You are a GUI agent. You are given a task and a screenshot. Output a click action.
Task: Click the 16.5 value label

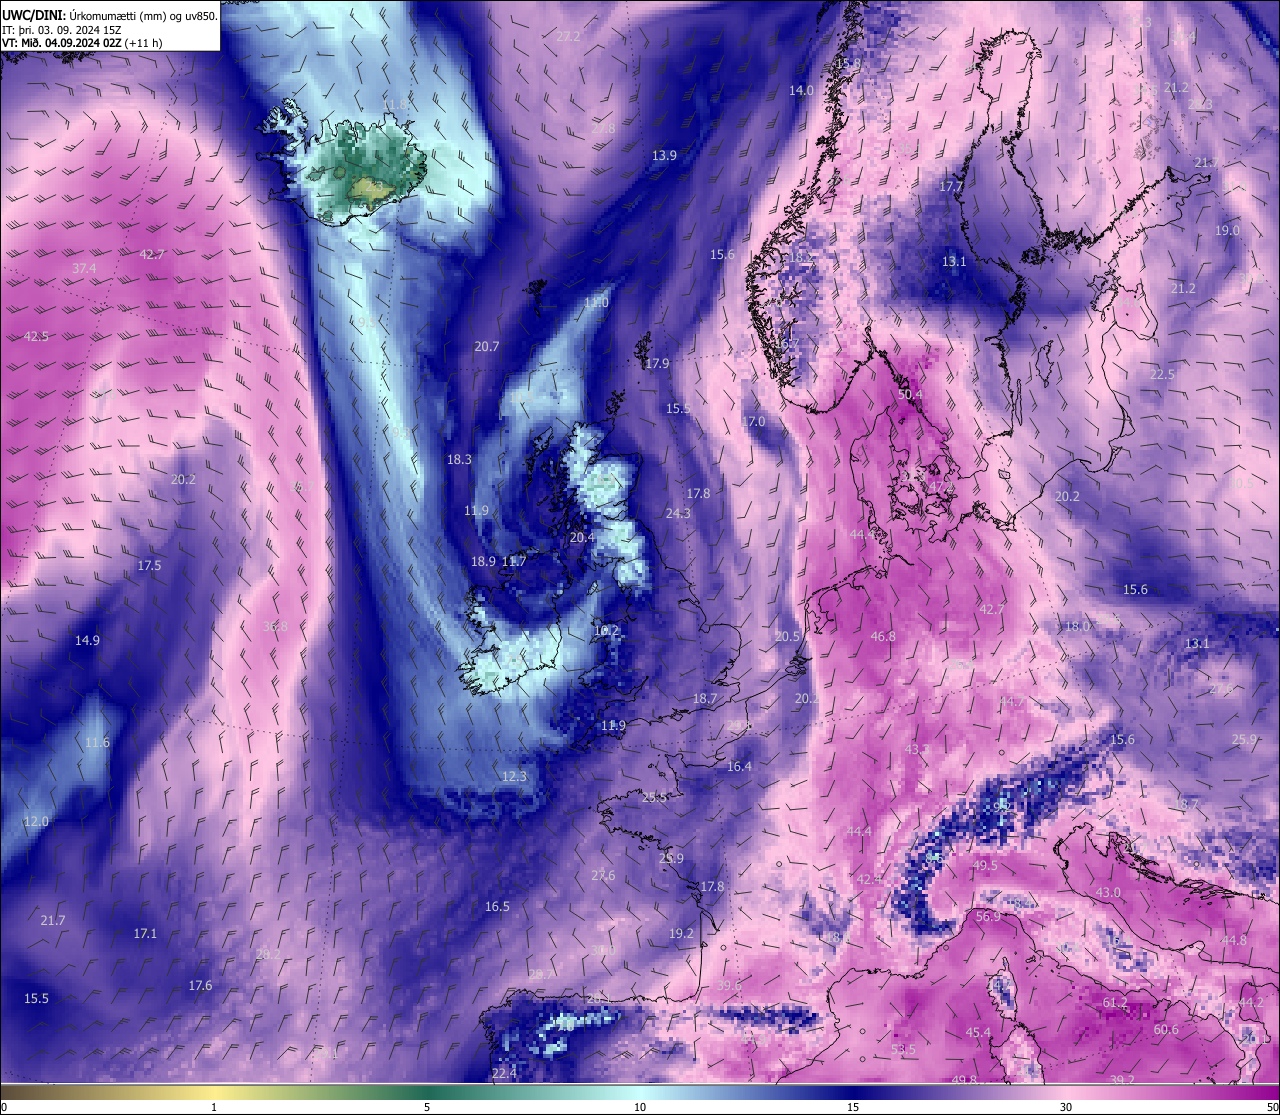point(497,906)
